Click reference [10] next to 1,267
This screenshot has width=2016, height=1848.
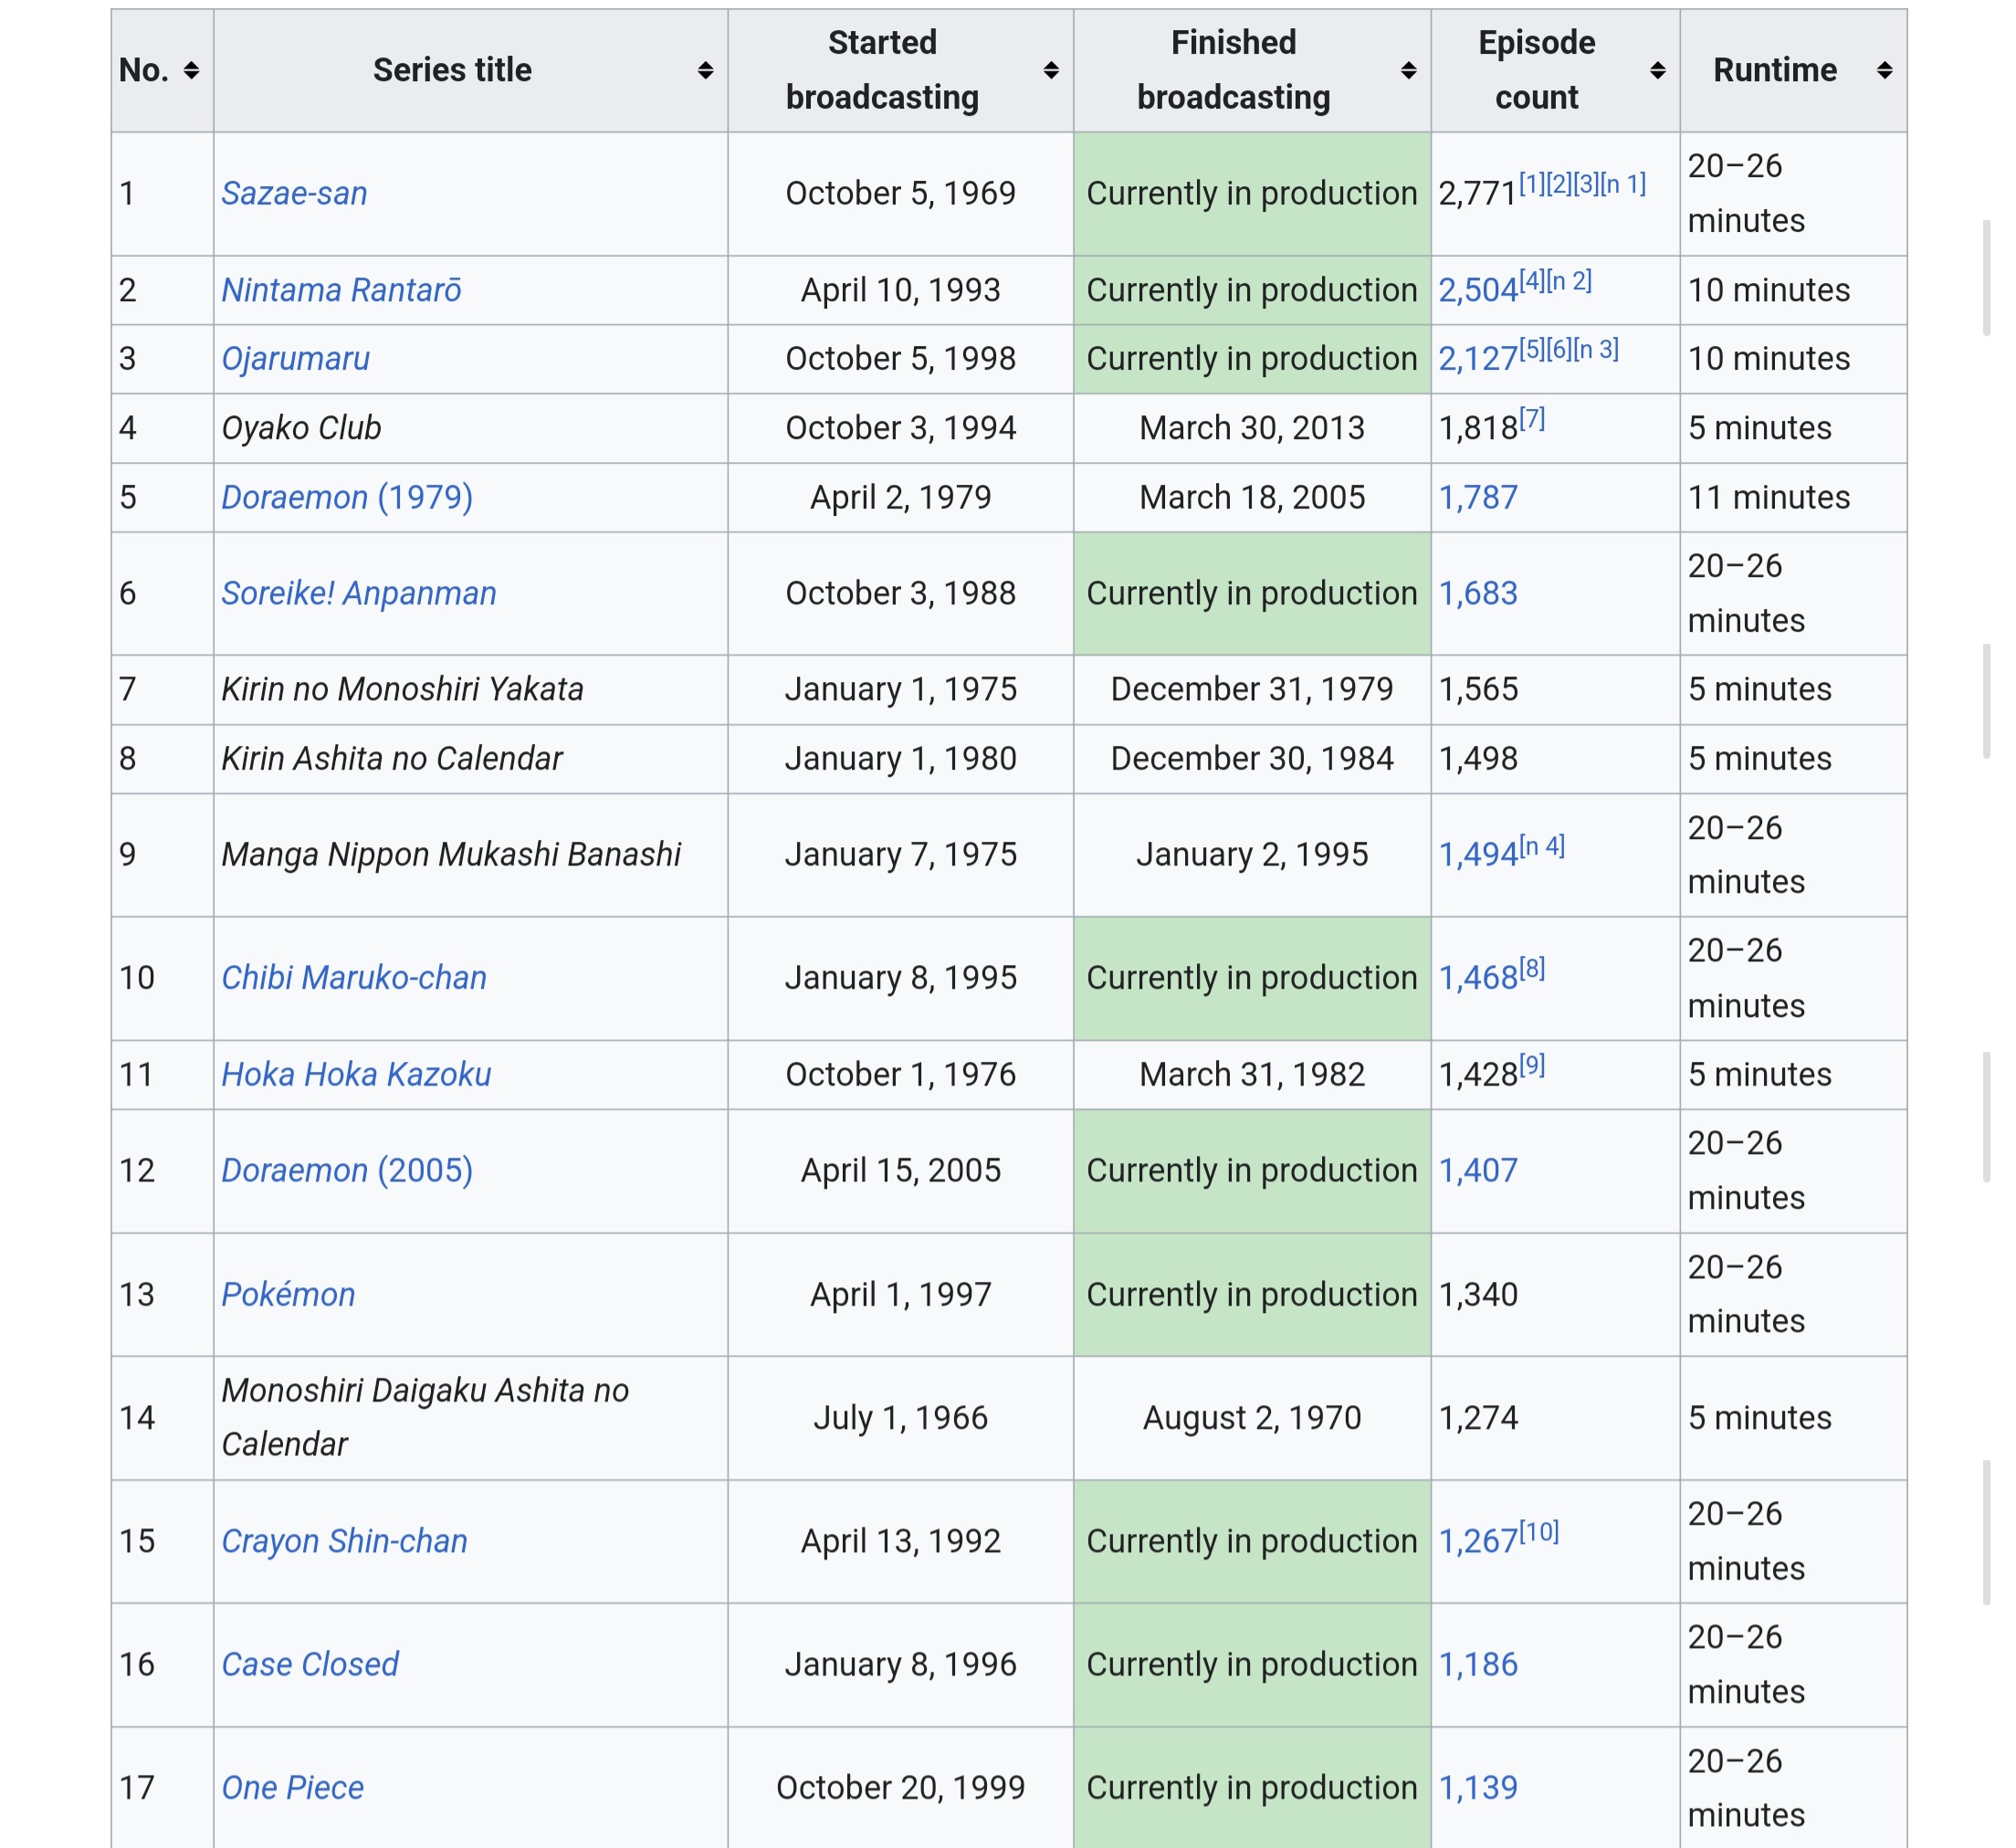1539,1532
